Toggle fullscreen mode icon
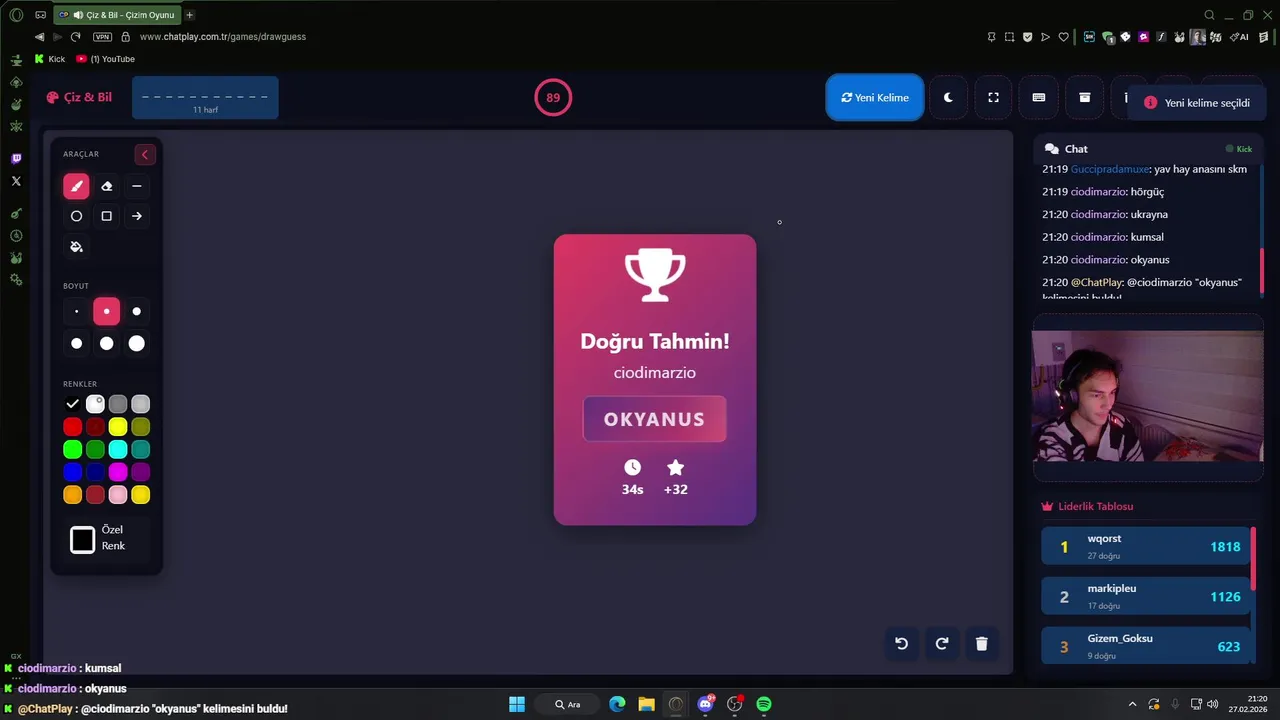Image resolution: width=1280 pixels, height=720 pixels. pos(993,98)
